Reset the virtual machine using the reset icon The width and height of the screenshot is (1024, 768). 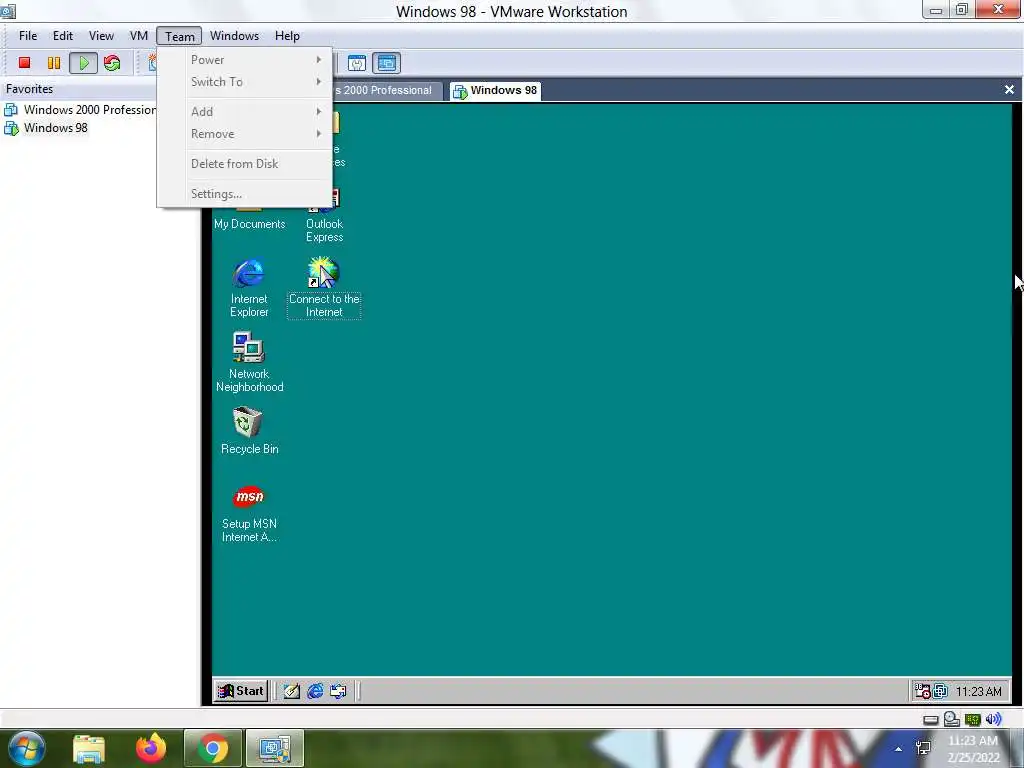click(x=112, y=63)
